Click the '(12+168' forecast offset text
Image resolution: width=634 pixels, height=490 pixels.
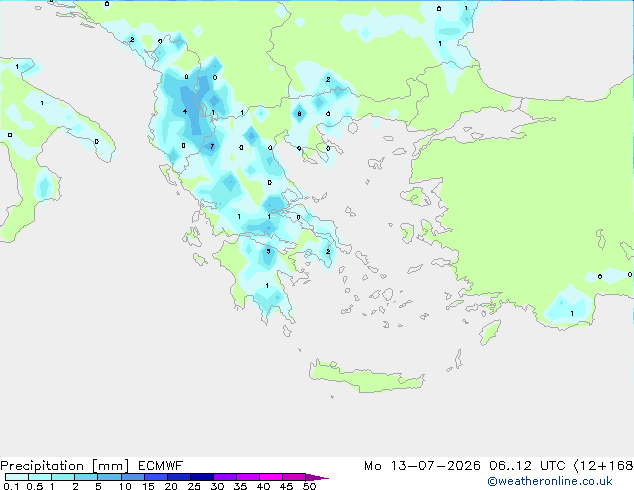point(603,466)
